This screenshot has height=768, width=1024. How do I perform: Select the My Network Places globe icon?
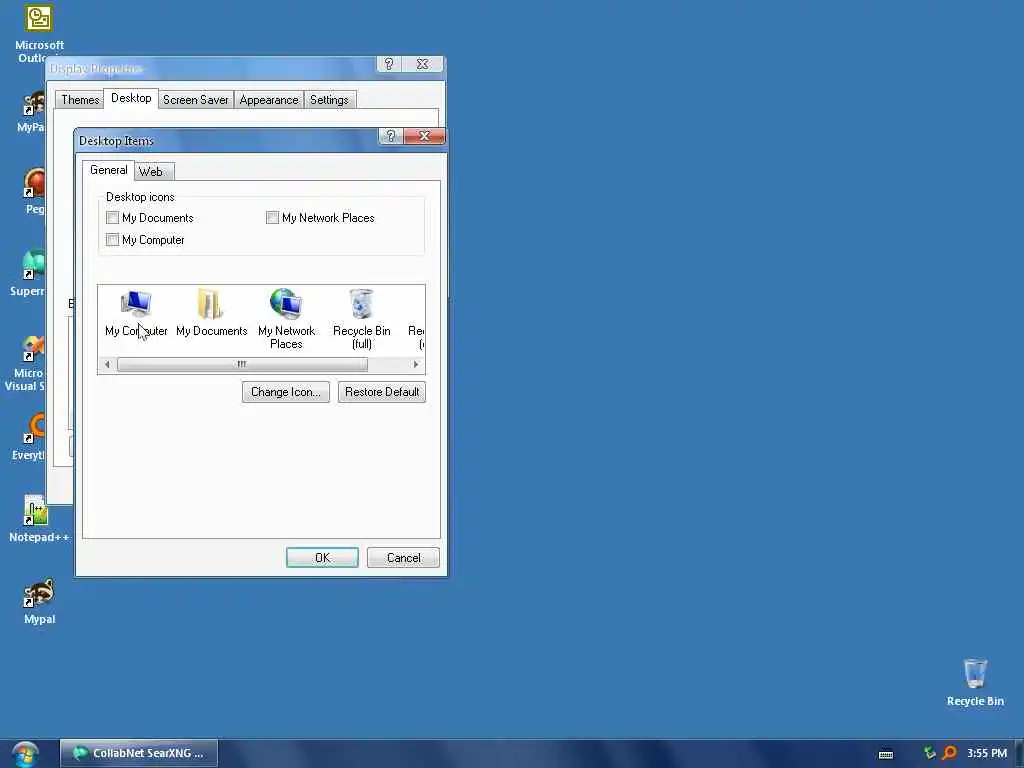pyautogui.click(x=286, y=319)
